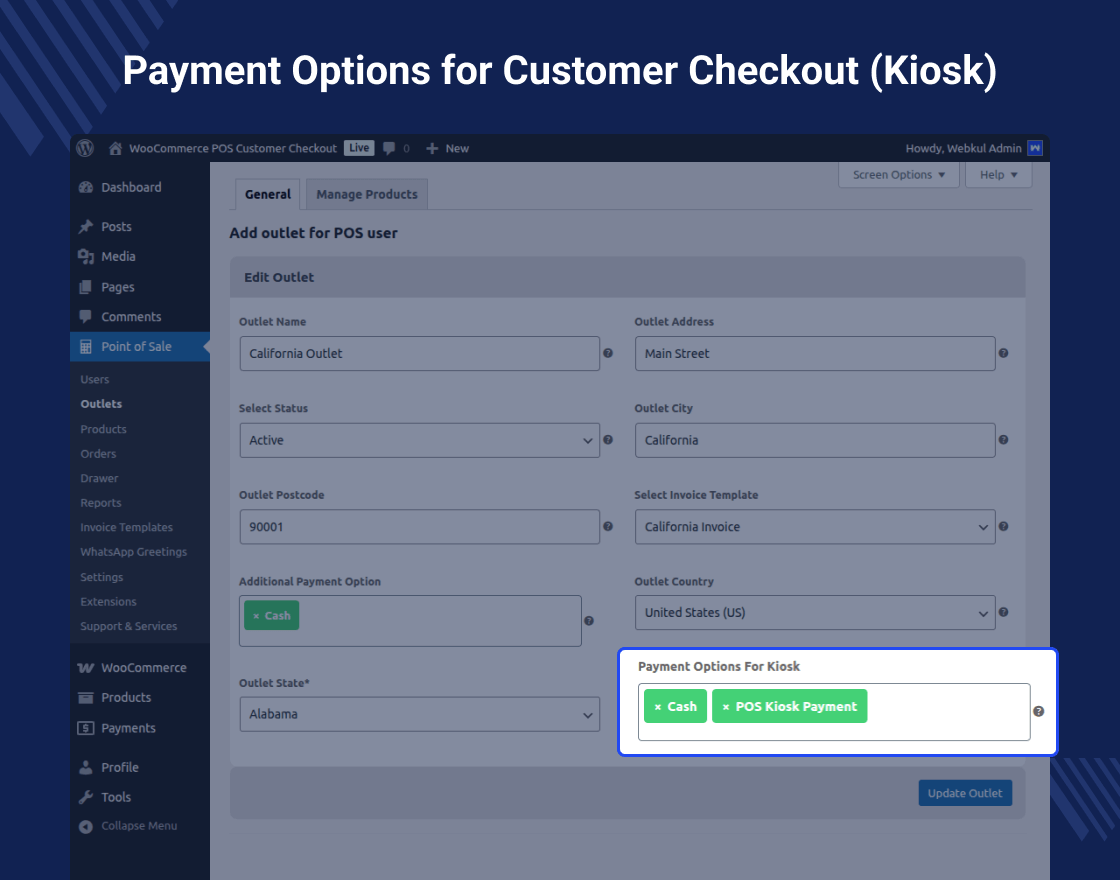Screen dimensions: 1120x880
Task: Open the comments bubble icon in the admin bar
Action: pos(389,149)
